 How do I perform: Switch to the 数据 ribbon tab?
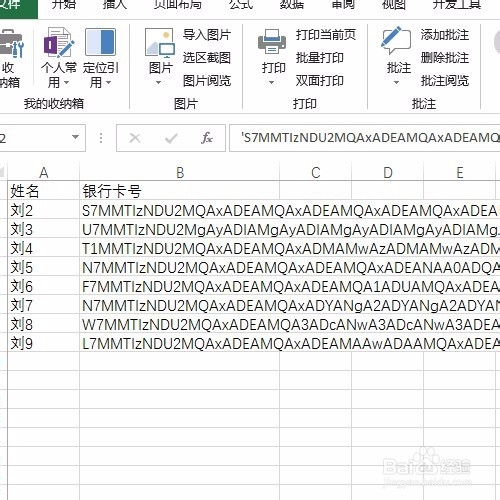291,5
